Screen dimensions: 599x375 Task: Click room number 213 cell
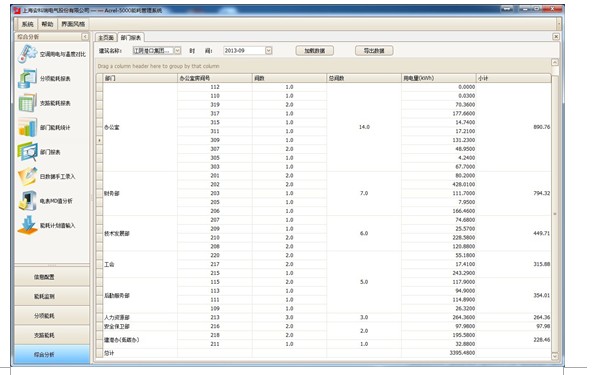click(x=215, y=317)
